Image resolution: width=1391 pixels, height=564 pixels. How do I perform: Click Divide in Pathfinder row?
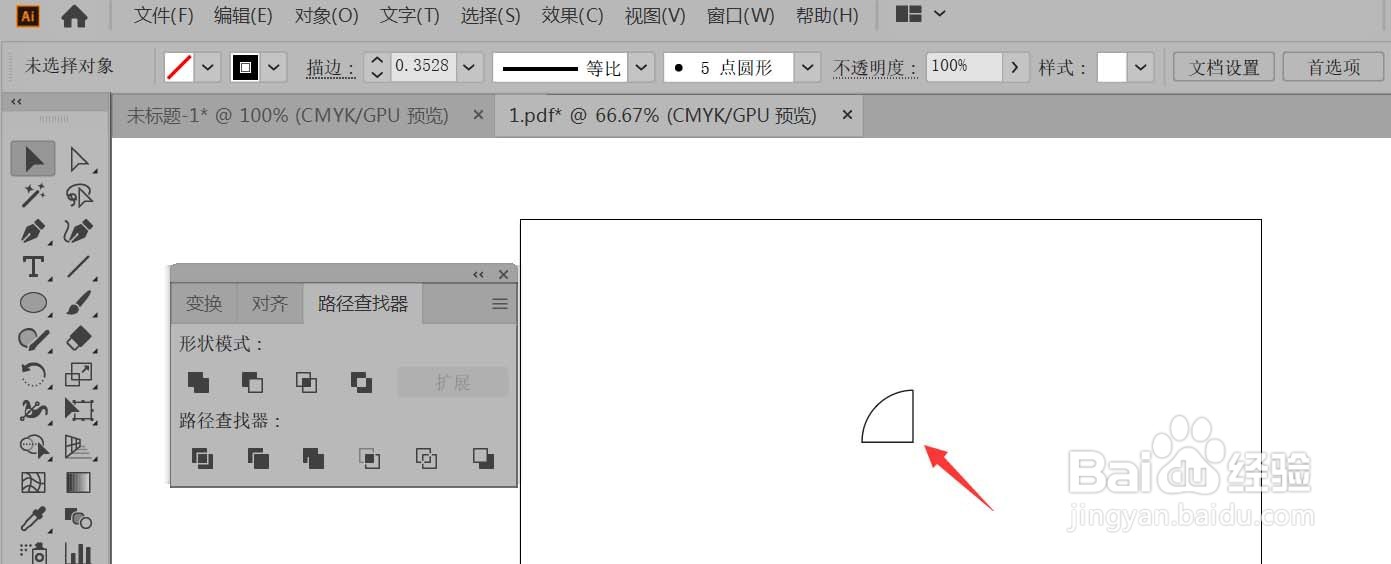[202, 458]
